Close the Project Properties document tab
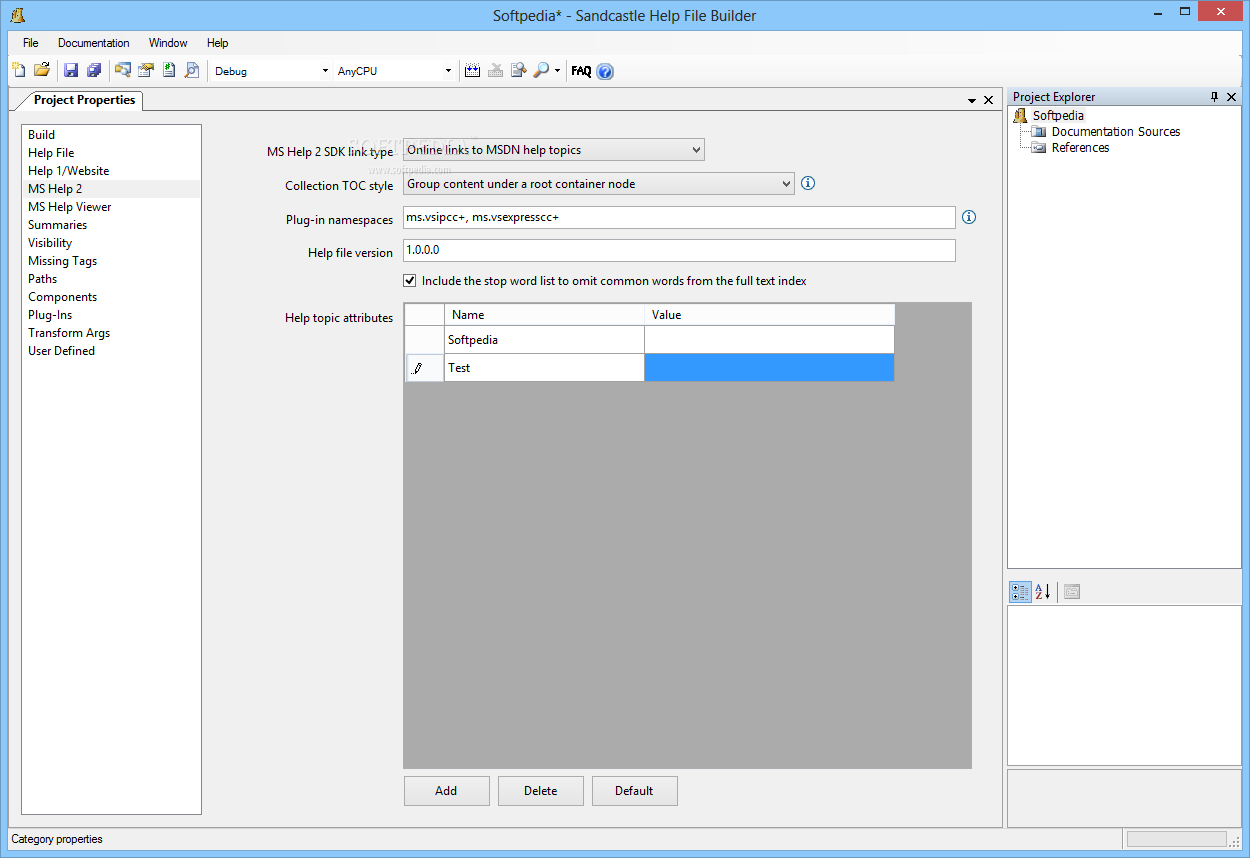This screenshot has width=1250, height=858. click(x=989, y=100)
